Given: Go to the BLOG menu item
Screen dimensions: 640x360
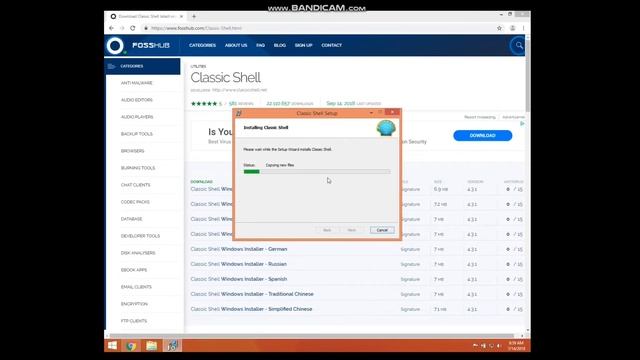Looking at the screenshot, I should (280, 45).
